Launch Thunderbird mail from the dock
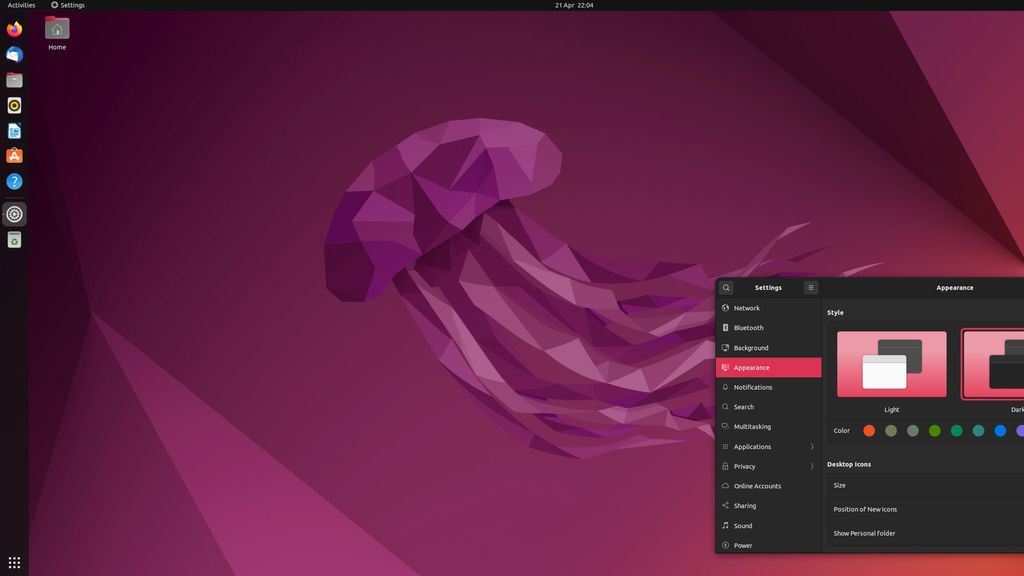 click(x=13, y=54)
